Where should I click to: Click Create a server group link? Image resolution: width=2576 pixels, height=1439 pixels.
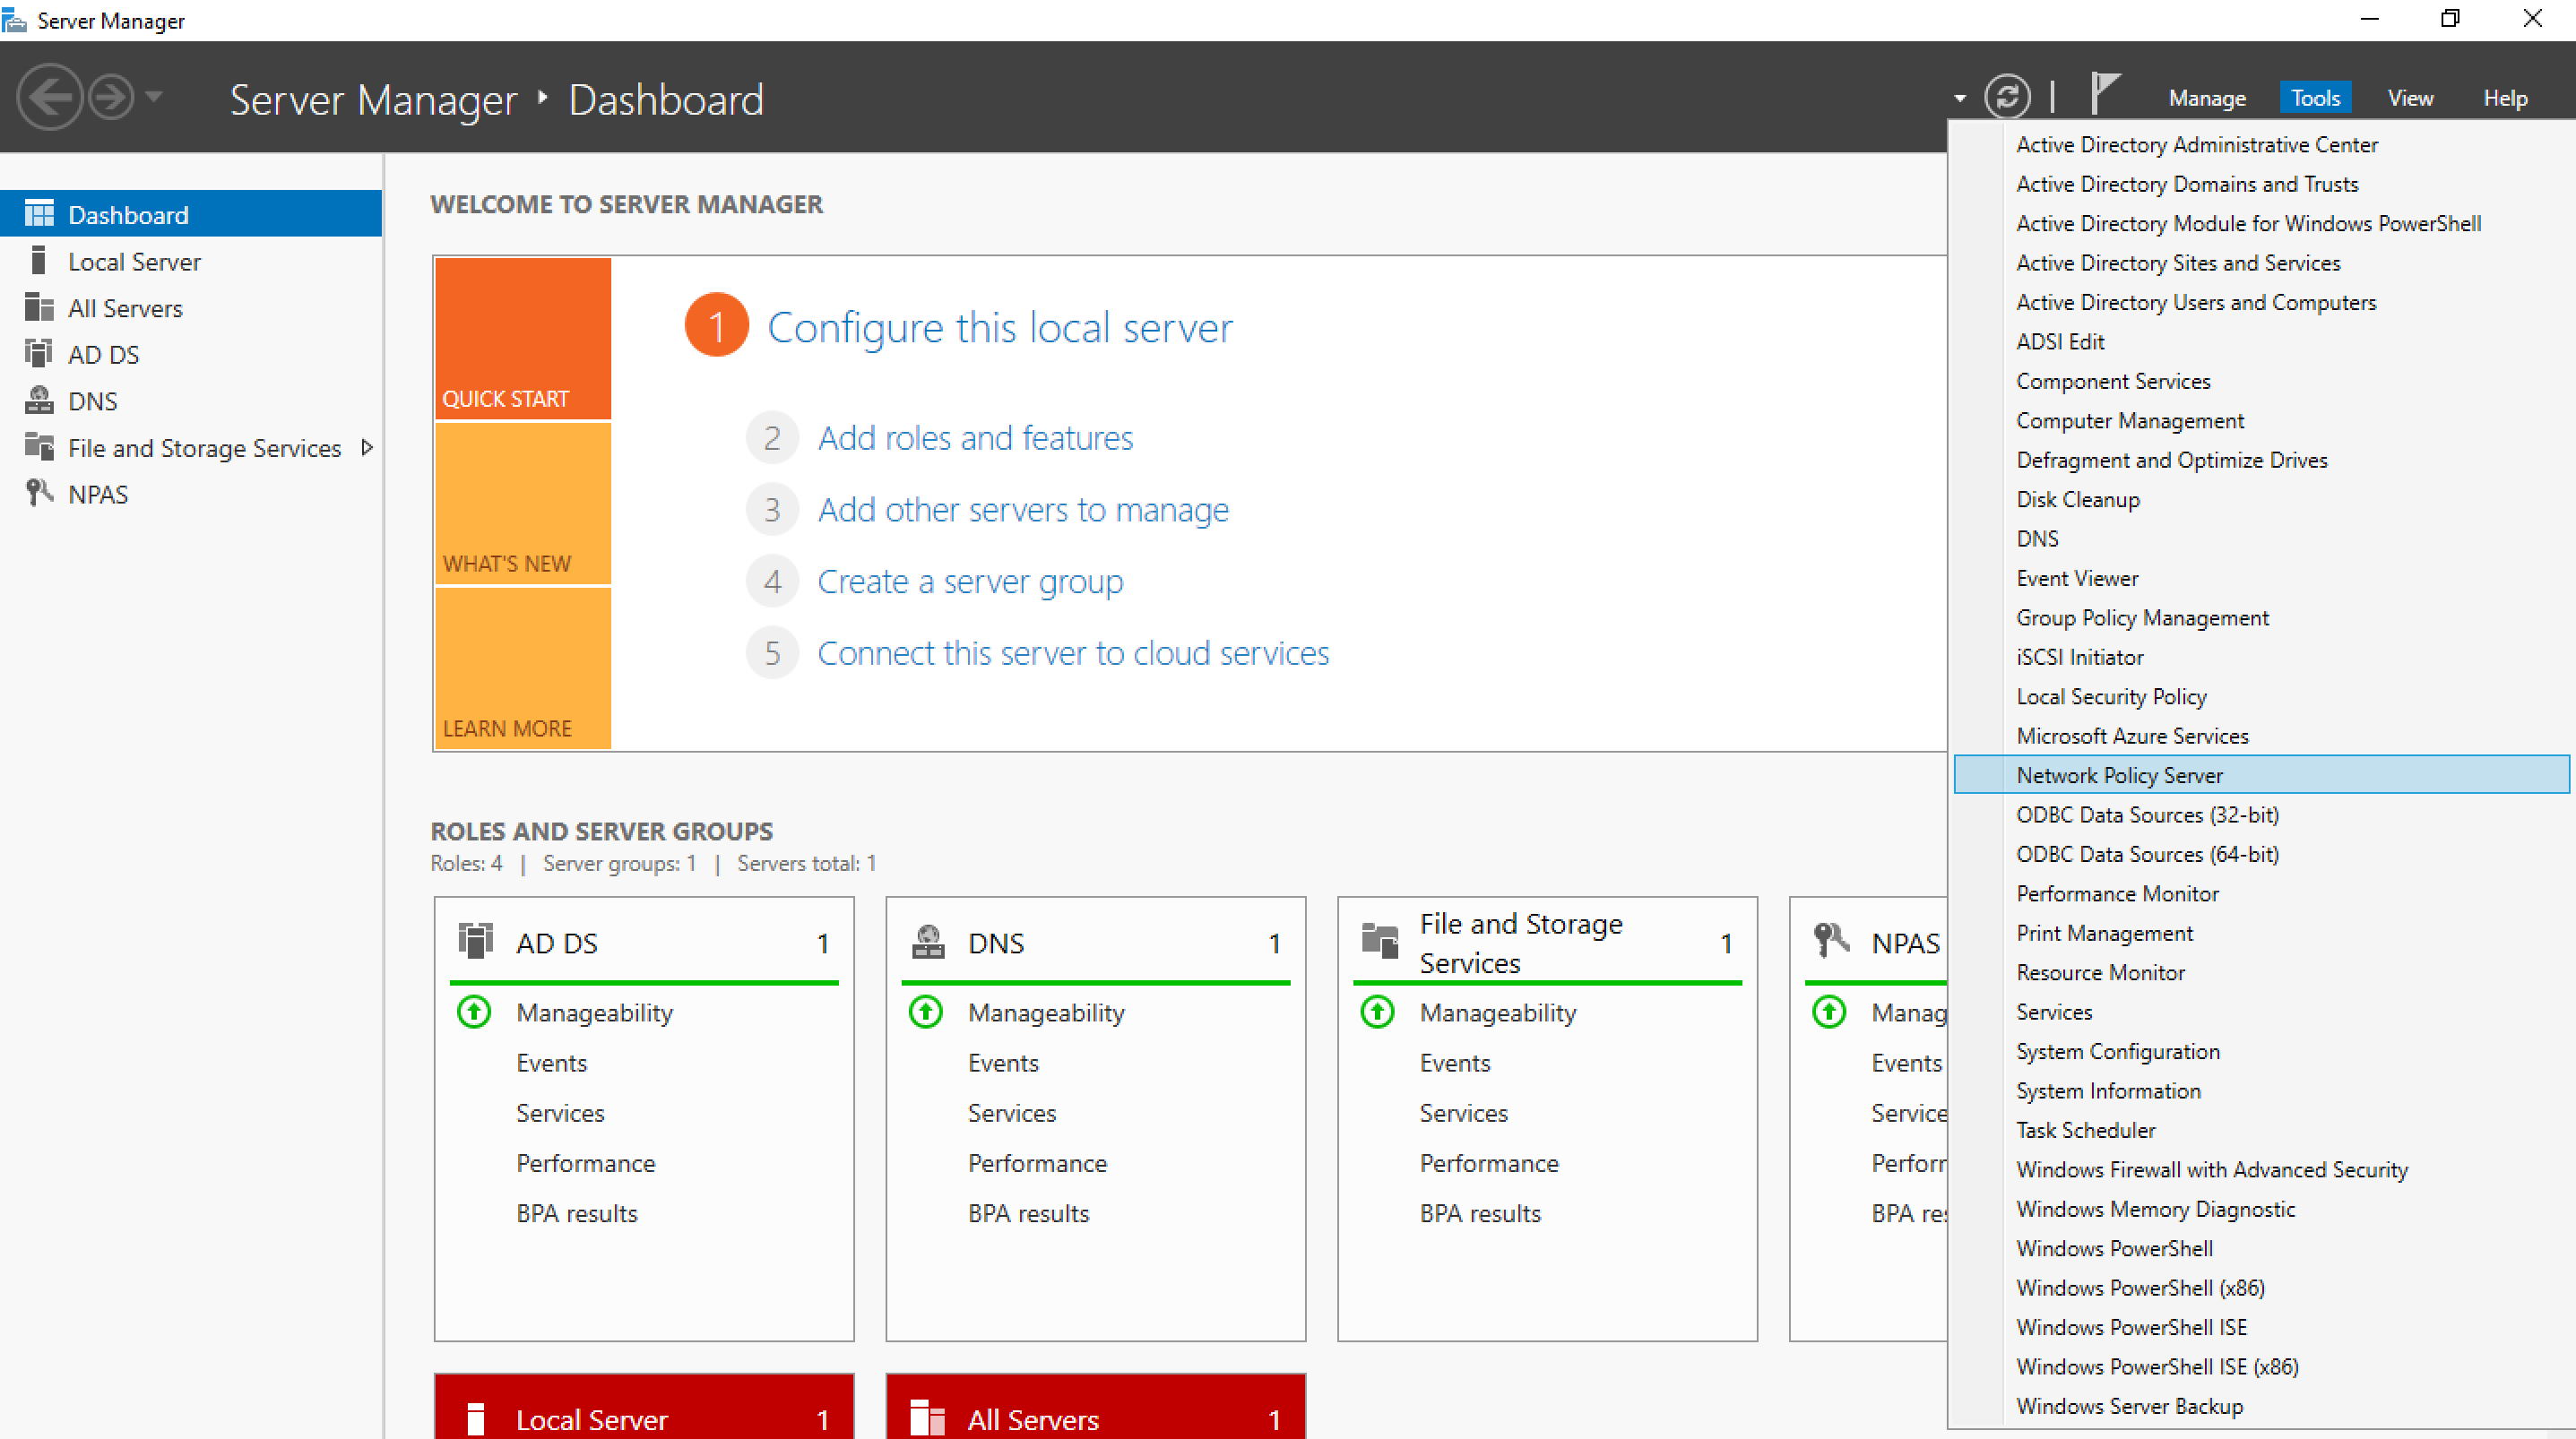[970, 581]
